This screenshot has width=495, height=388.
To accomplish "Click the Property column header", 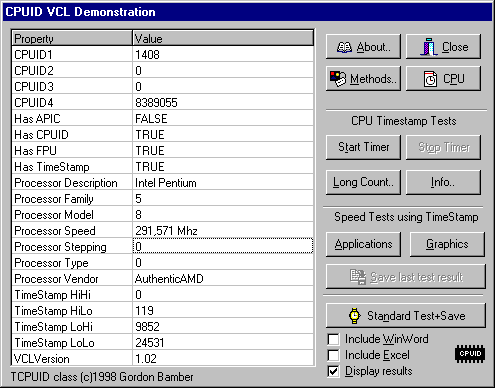I will click(x=72, y=38).
